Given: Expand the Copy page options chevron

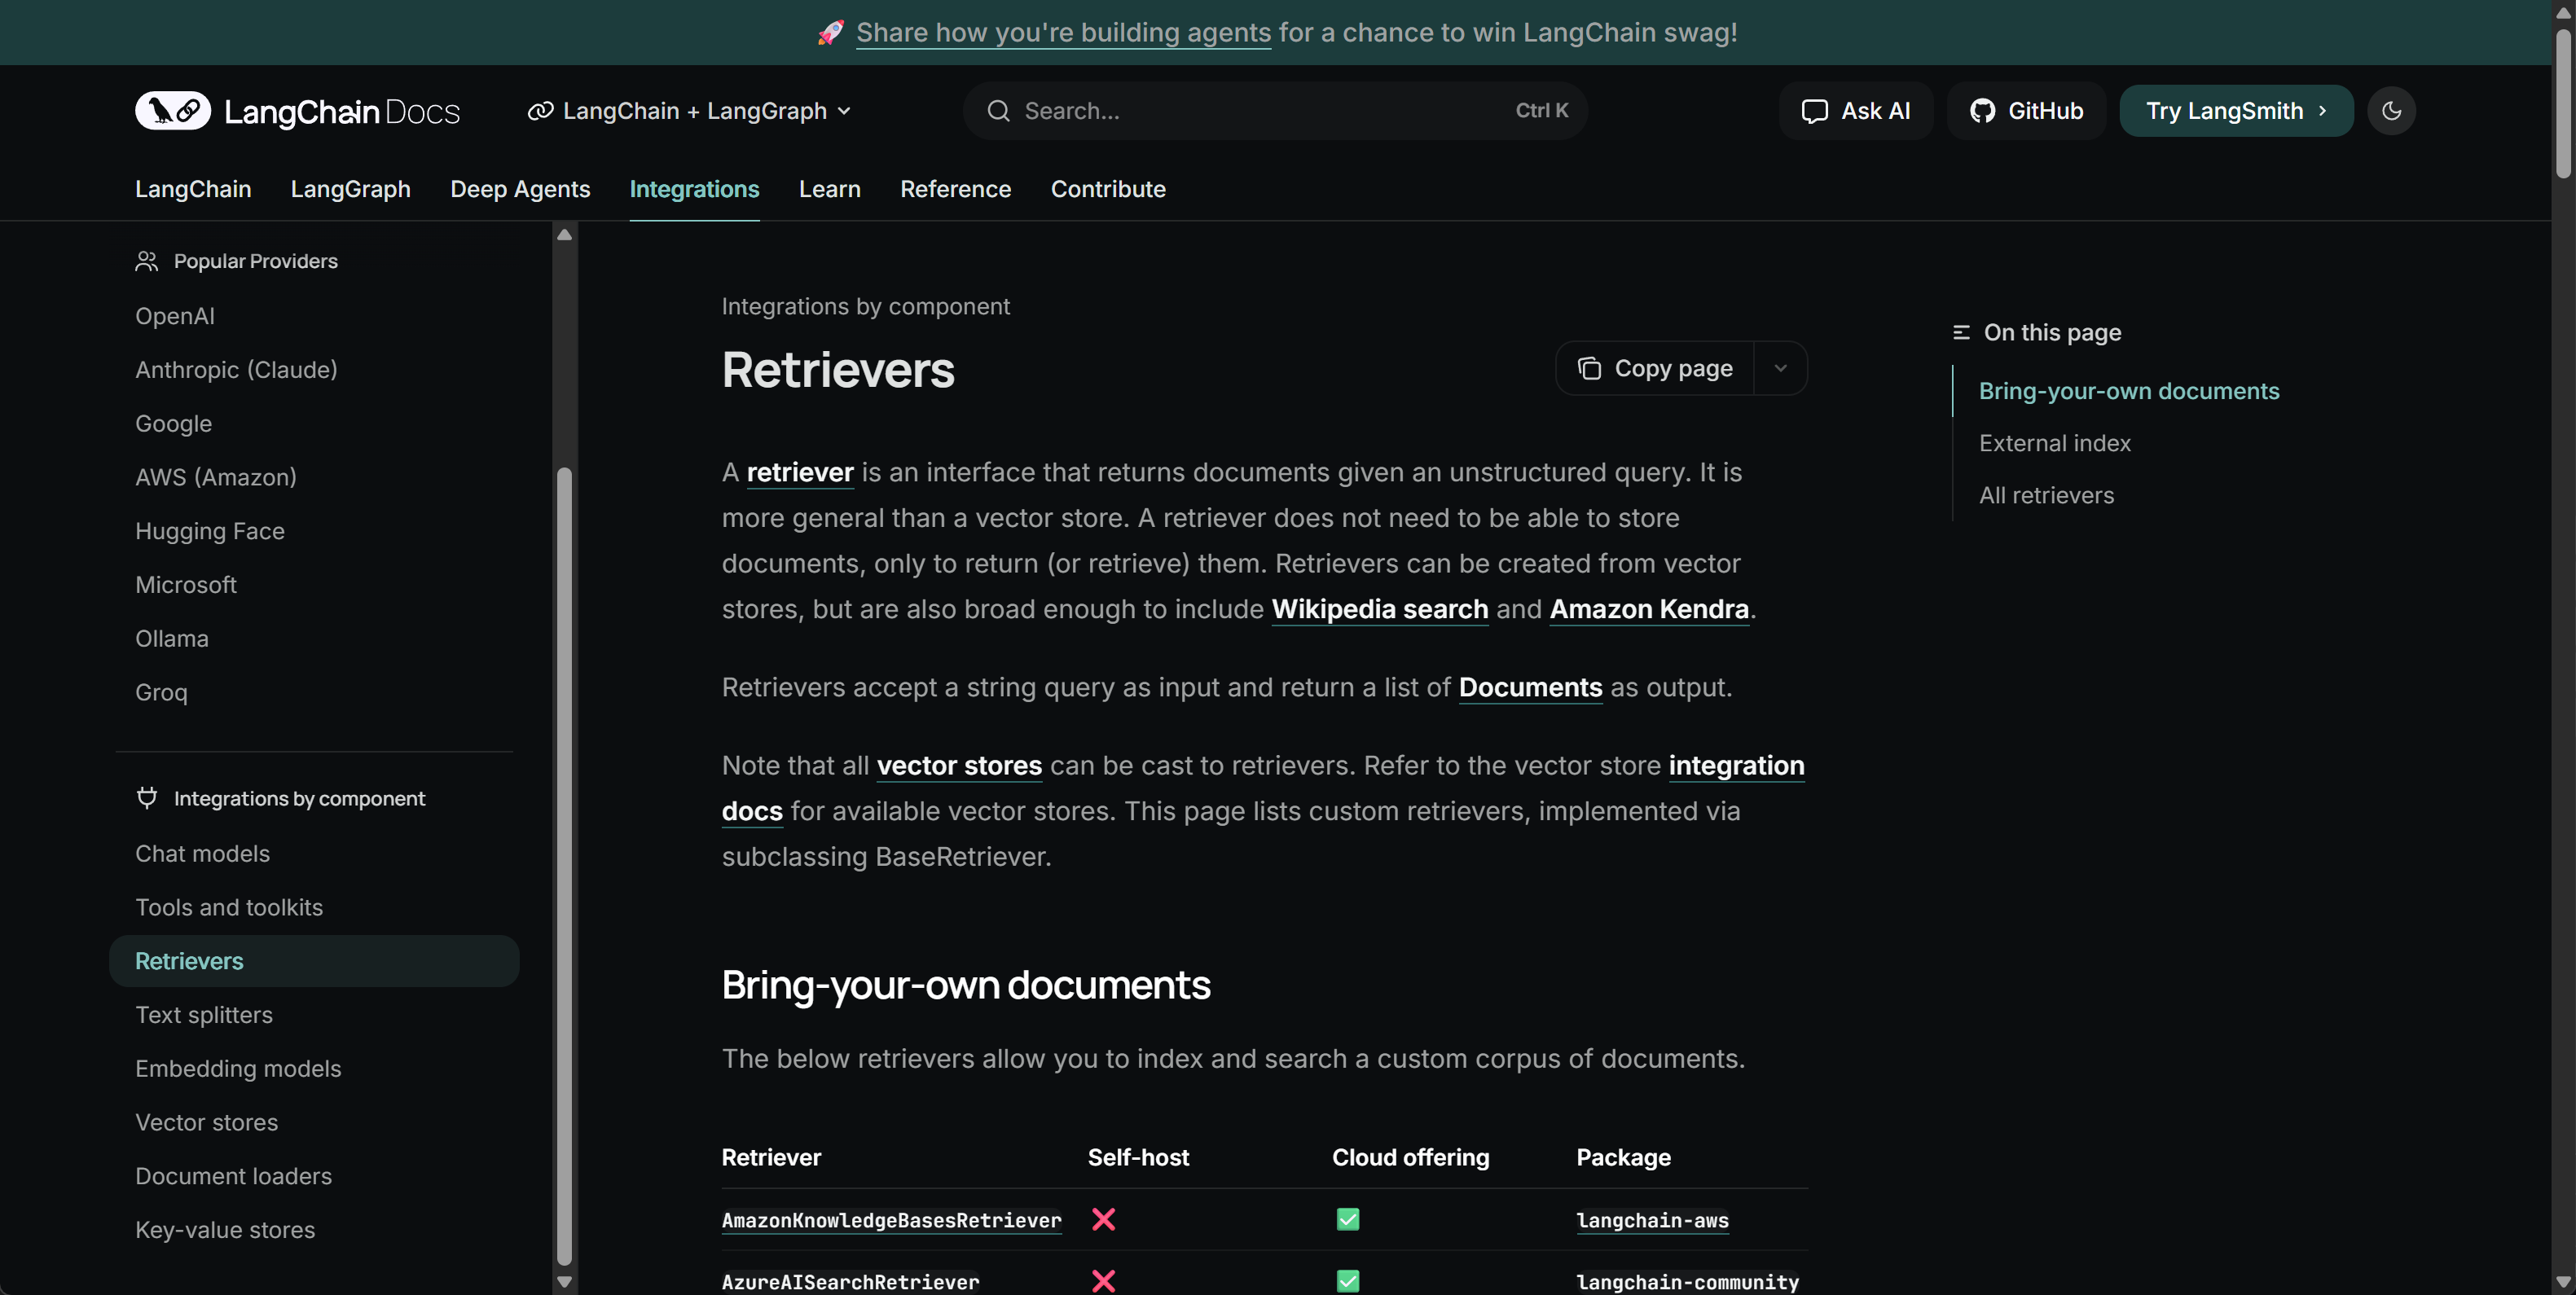Looking at the screenshot, I should click(x=1780, y=368).
